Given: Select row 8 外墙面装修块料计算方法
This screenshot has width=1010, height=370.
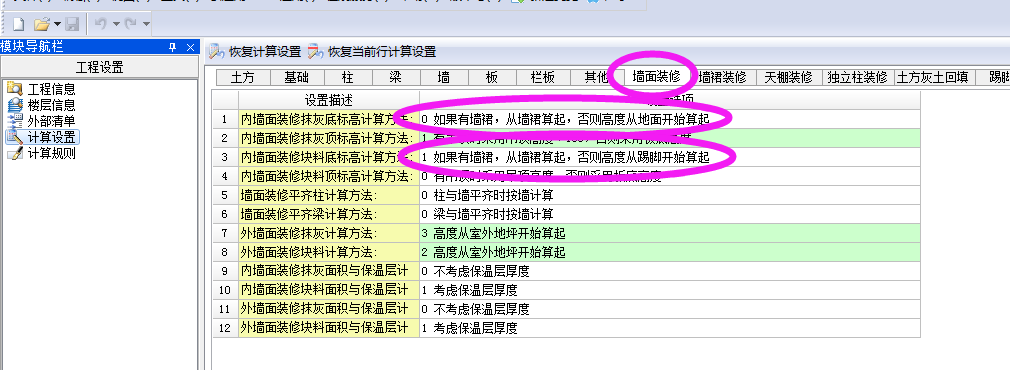Looking at the screenshot, I should pyautogui.click(x=329, y=252).
